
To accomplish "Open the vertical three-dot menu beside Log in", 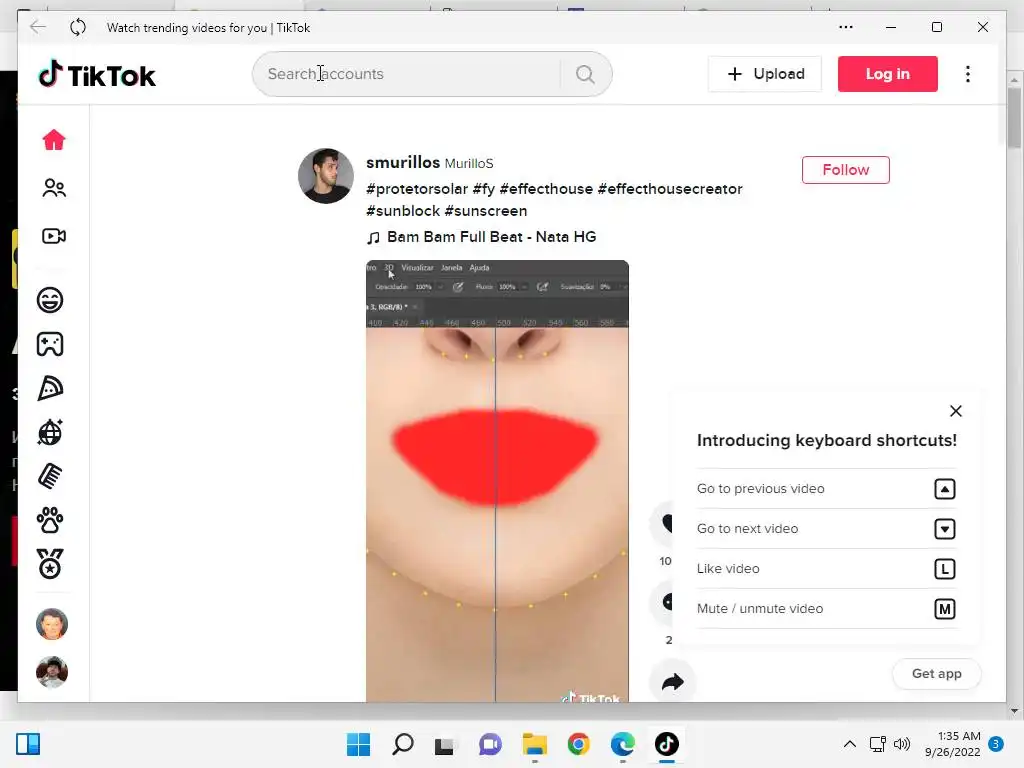I will [968, 74].
